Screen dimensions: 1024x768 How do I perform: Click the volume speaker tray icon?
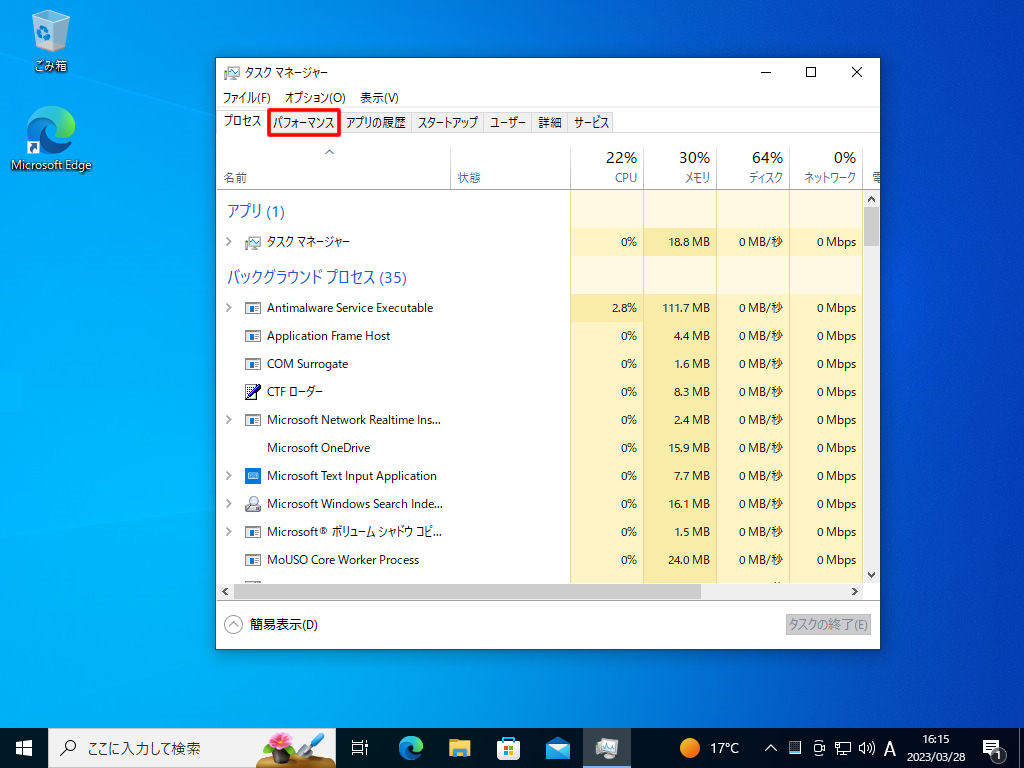(867, 748)
